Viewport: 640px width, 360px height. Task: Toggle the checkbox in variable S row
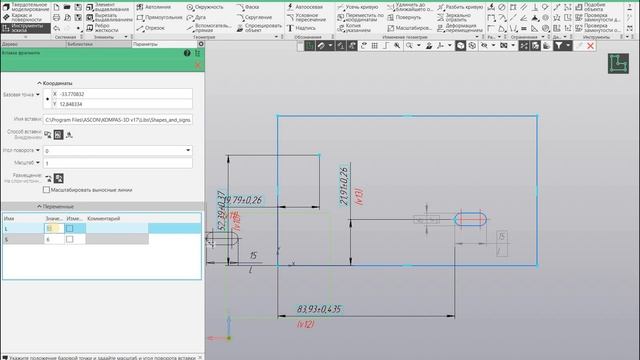tap(70, 239)
